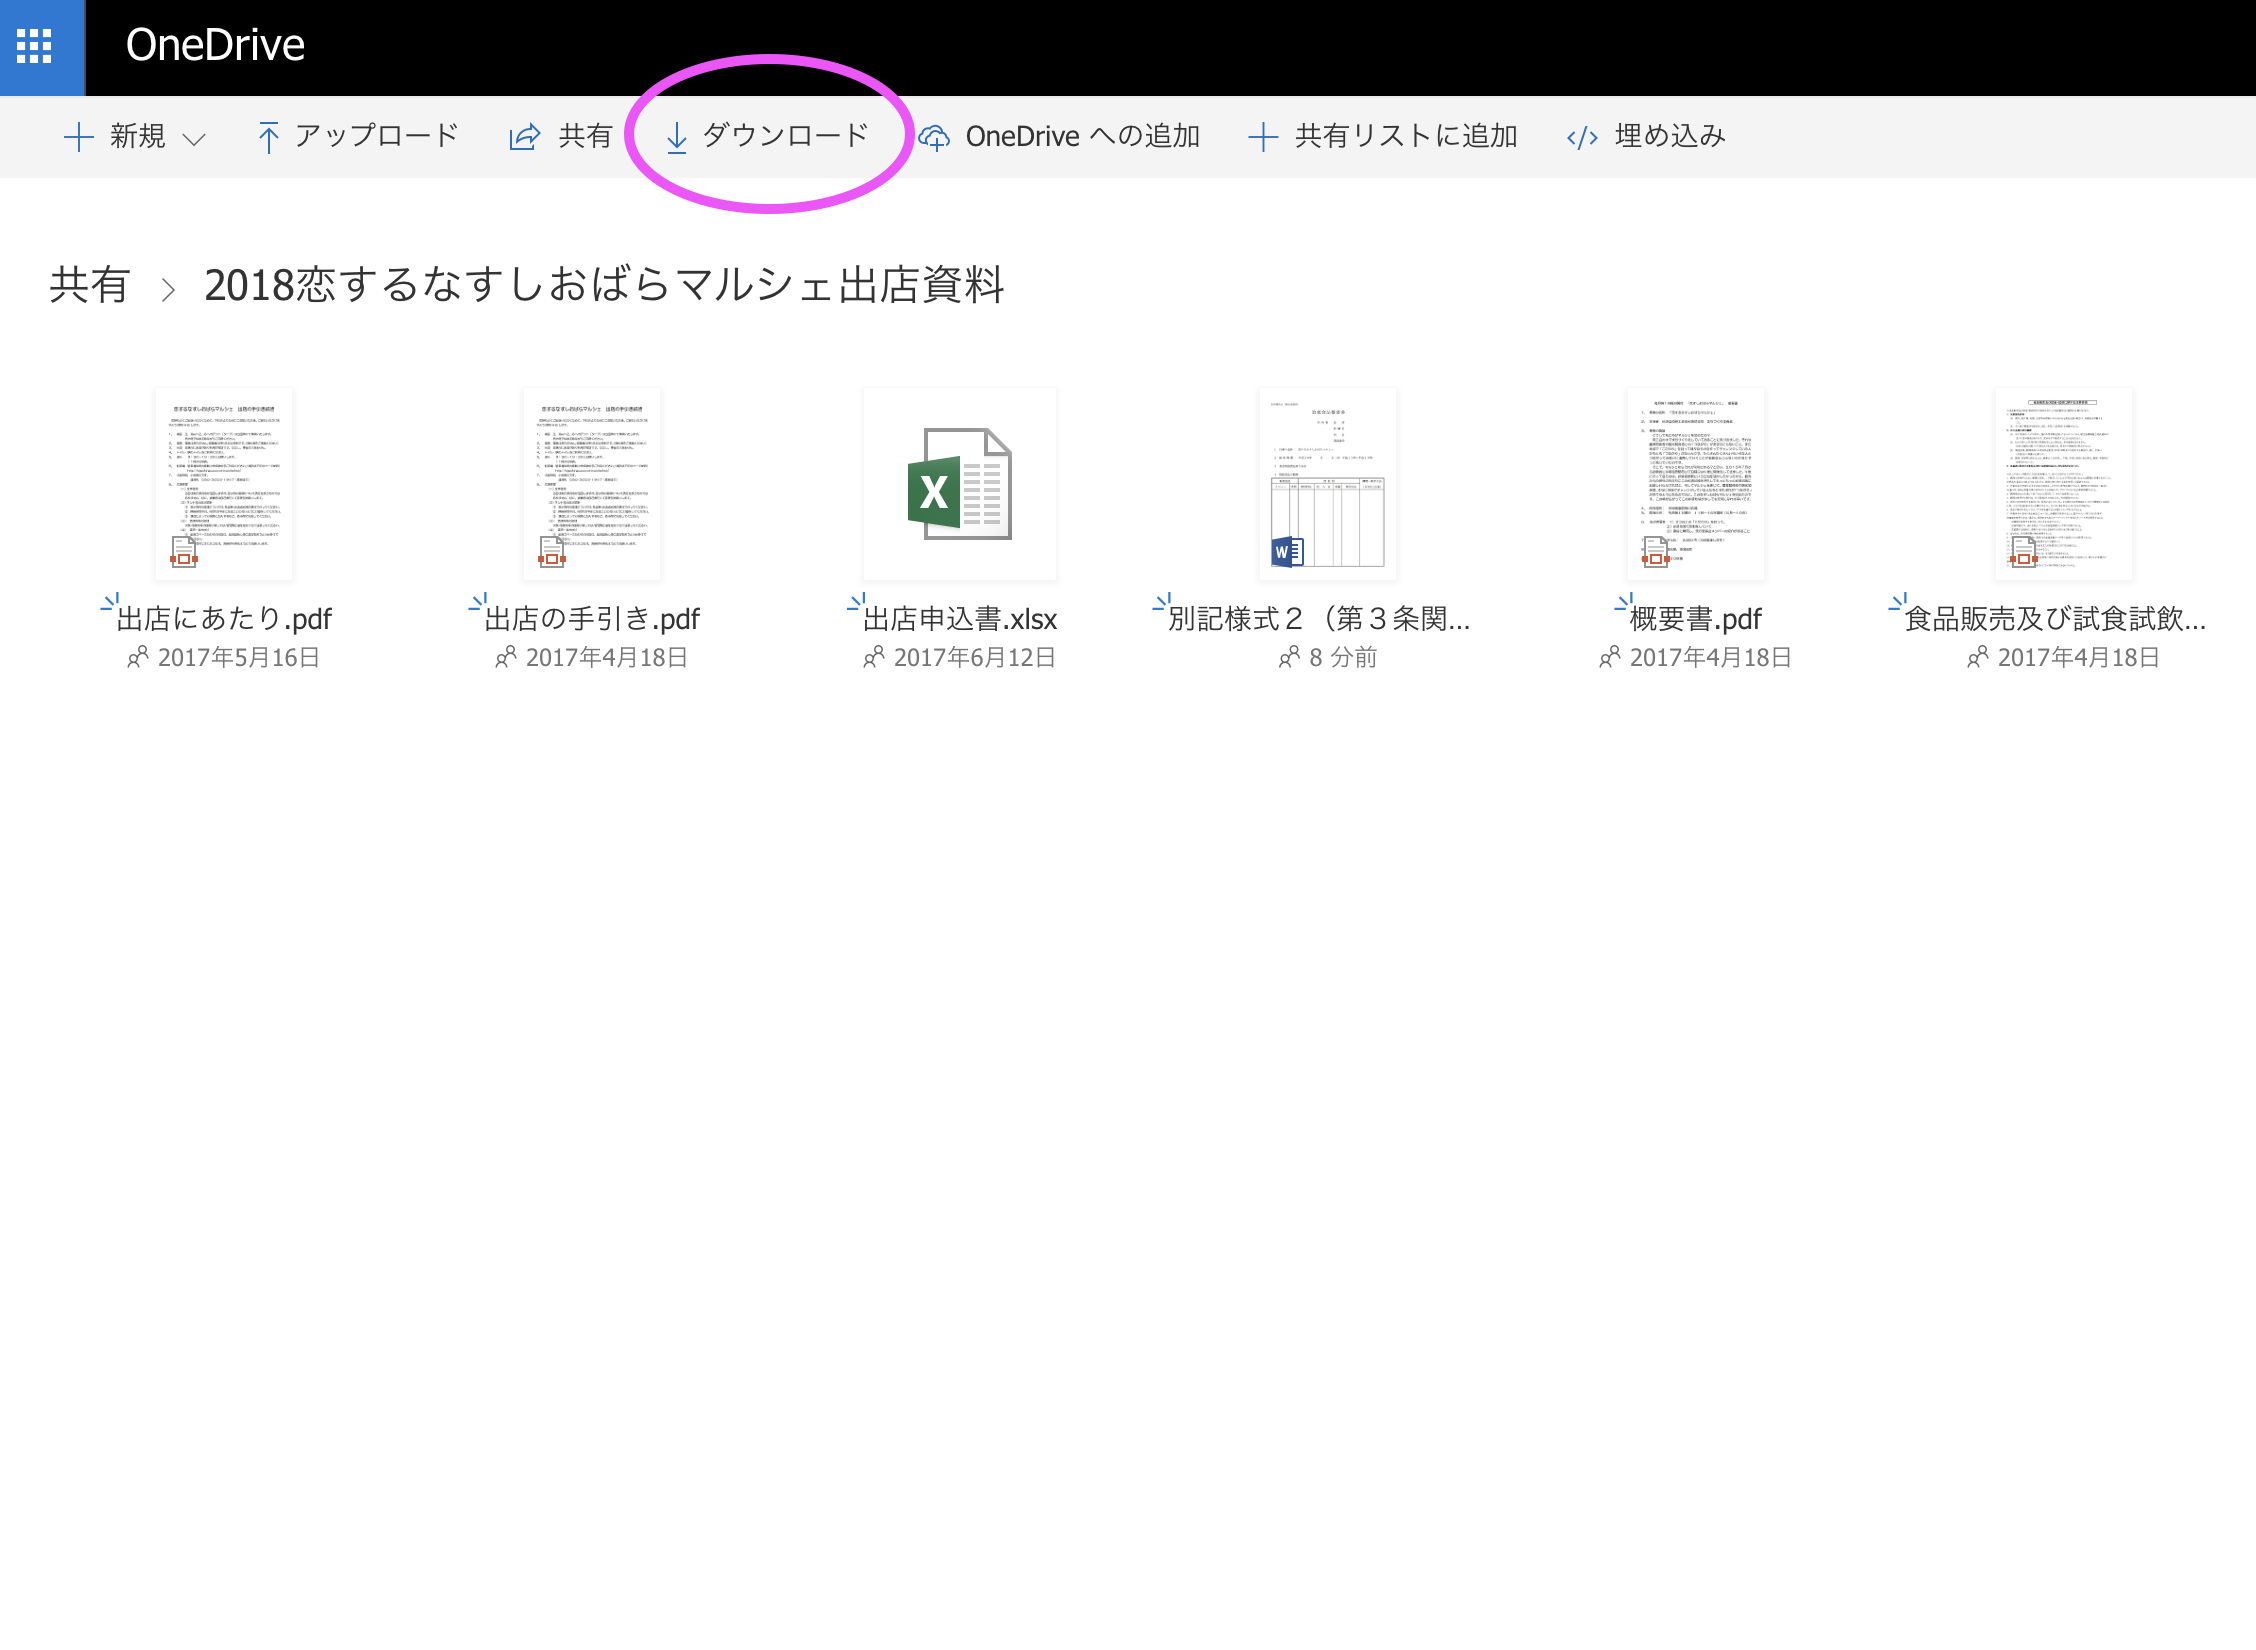The width and height of the screenshot is (2256, 1650).
Task: Open the 概要書.pdf file name
Action: click(x=1695, y=619)
